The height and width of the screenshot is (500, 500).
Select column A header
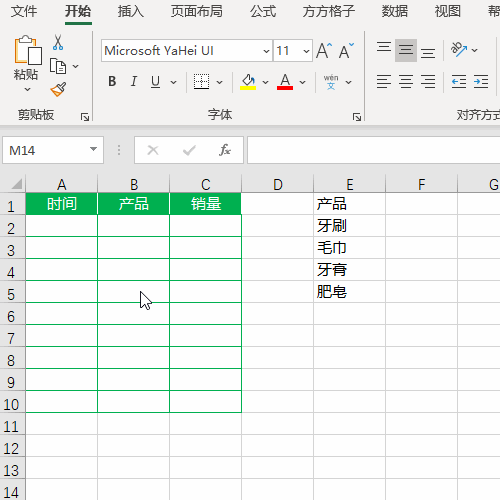62,184
